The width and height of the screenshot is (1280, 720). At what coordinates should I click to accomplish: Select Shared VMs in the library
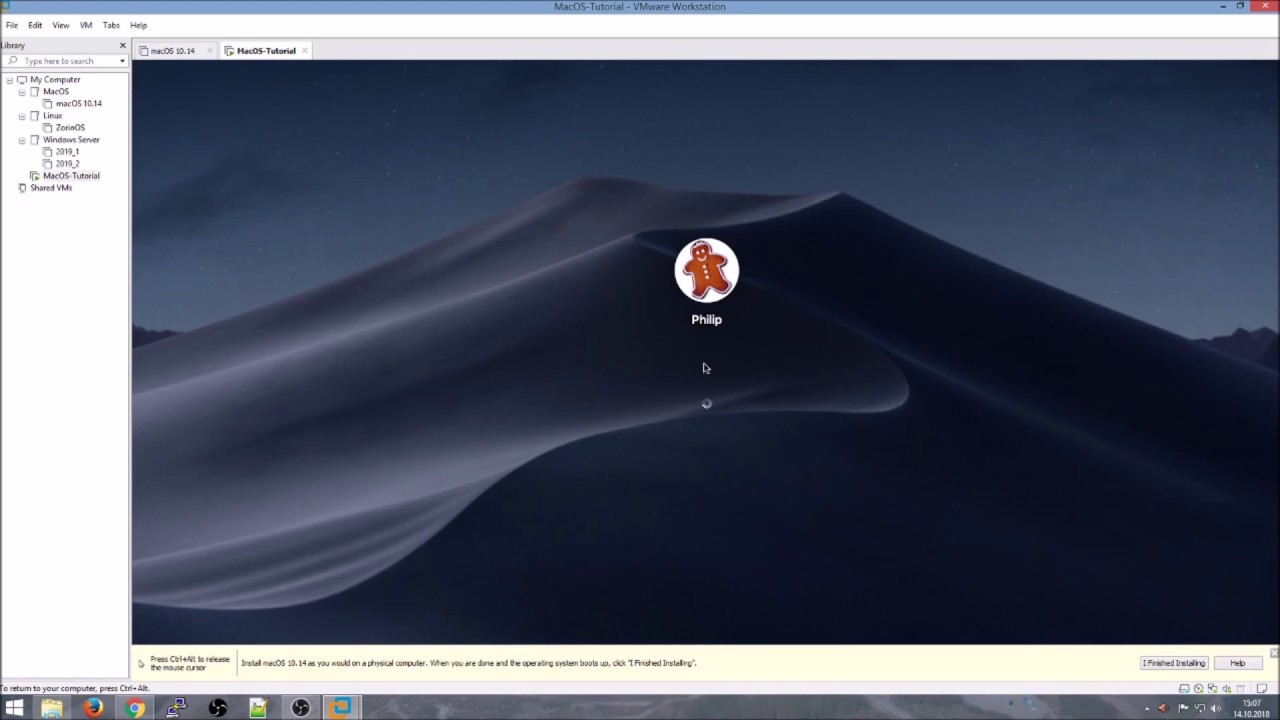pos(51,188)
